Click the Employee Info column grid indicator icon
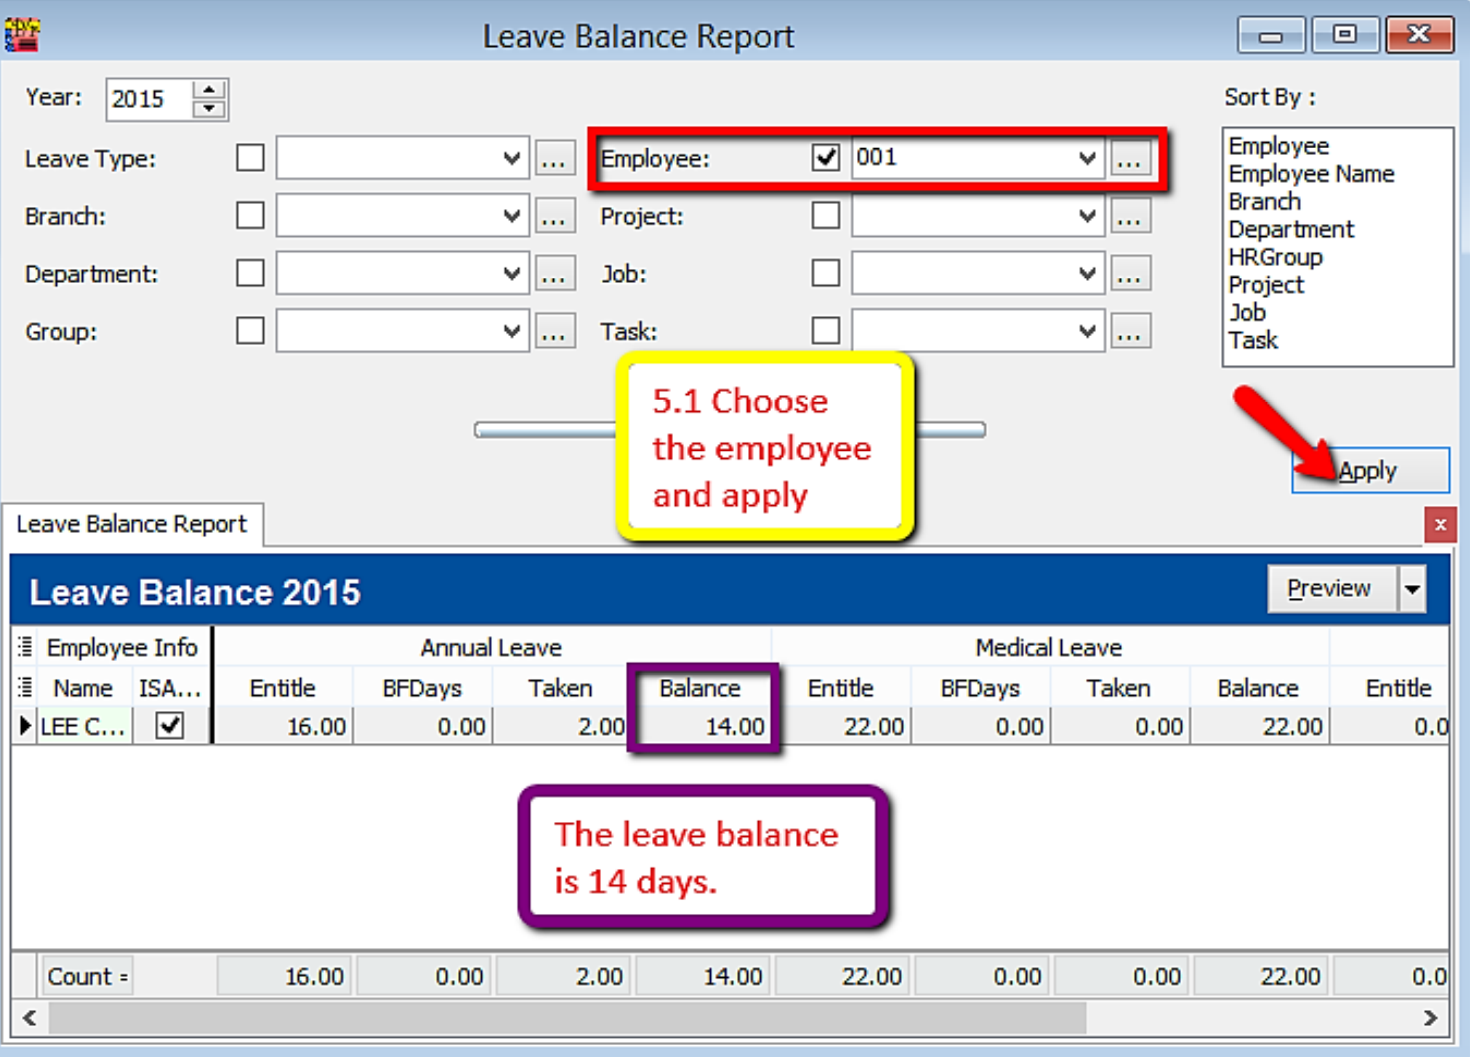Image resolution: width=1470 pixels, height=1057 pixels. tap(25, 648)
